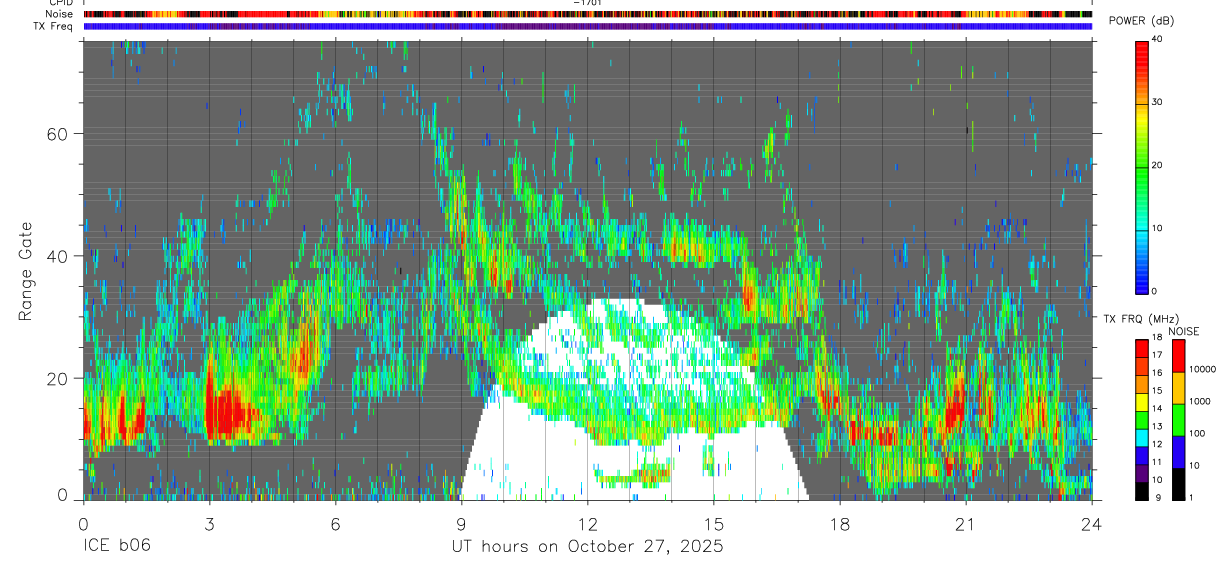Click the 1 noise scale label
Screen dimensions: 1228x567
click(1191, 497)
